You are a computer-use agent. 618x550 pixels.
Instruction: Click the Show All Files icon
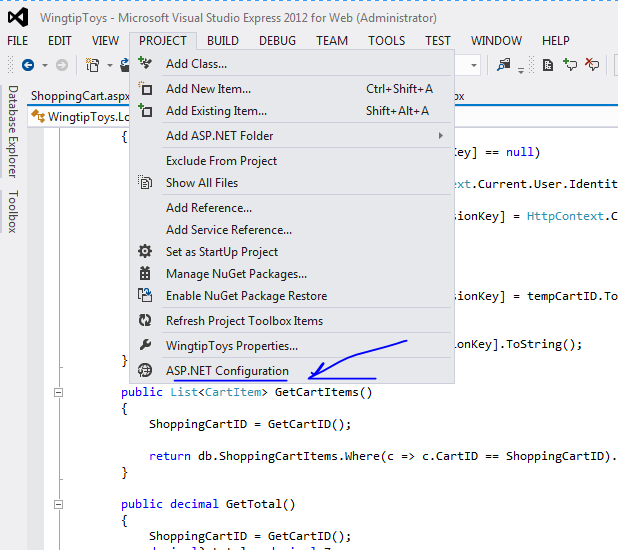click(145, 183)
